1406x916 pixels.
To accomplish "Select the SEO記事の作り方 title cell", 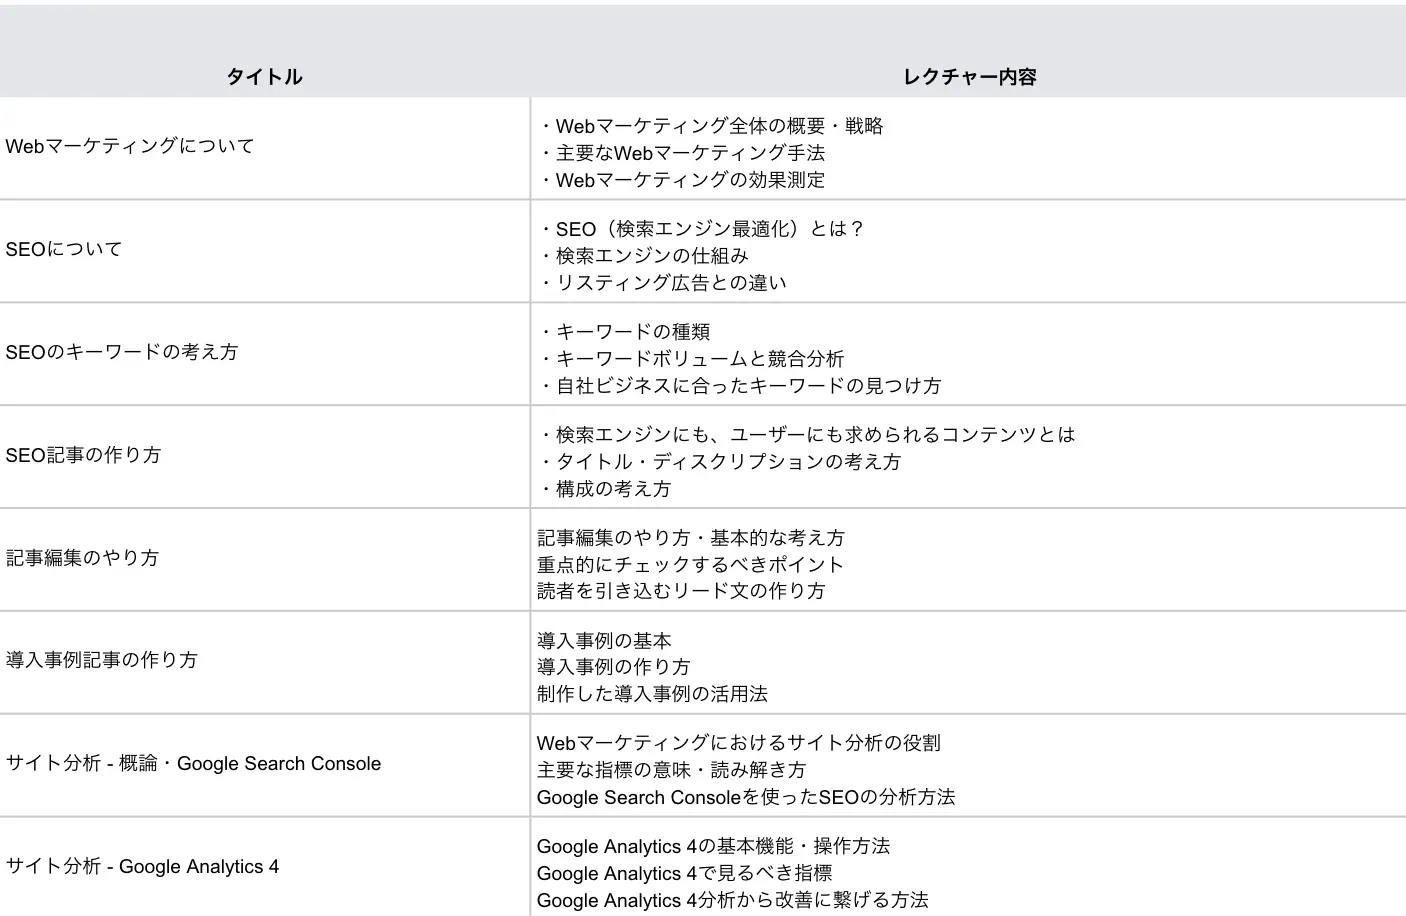I will coord(83,455).
